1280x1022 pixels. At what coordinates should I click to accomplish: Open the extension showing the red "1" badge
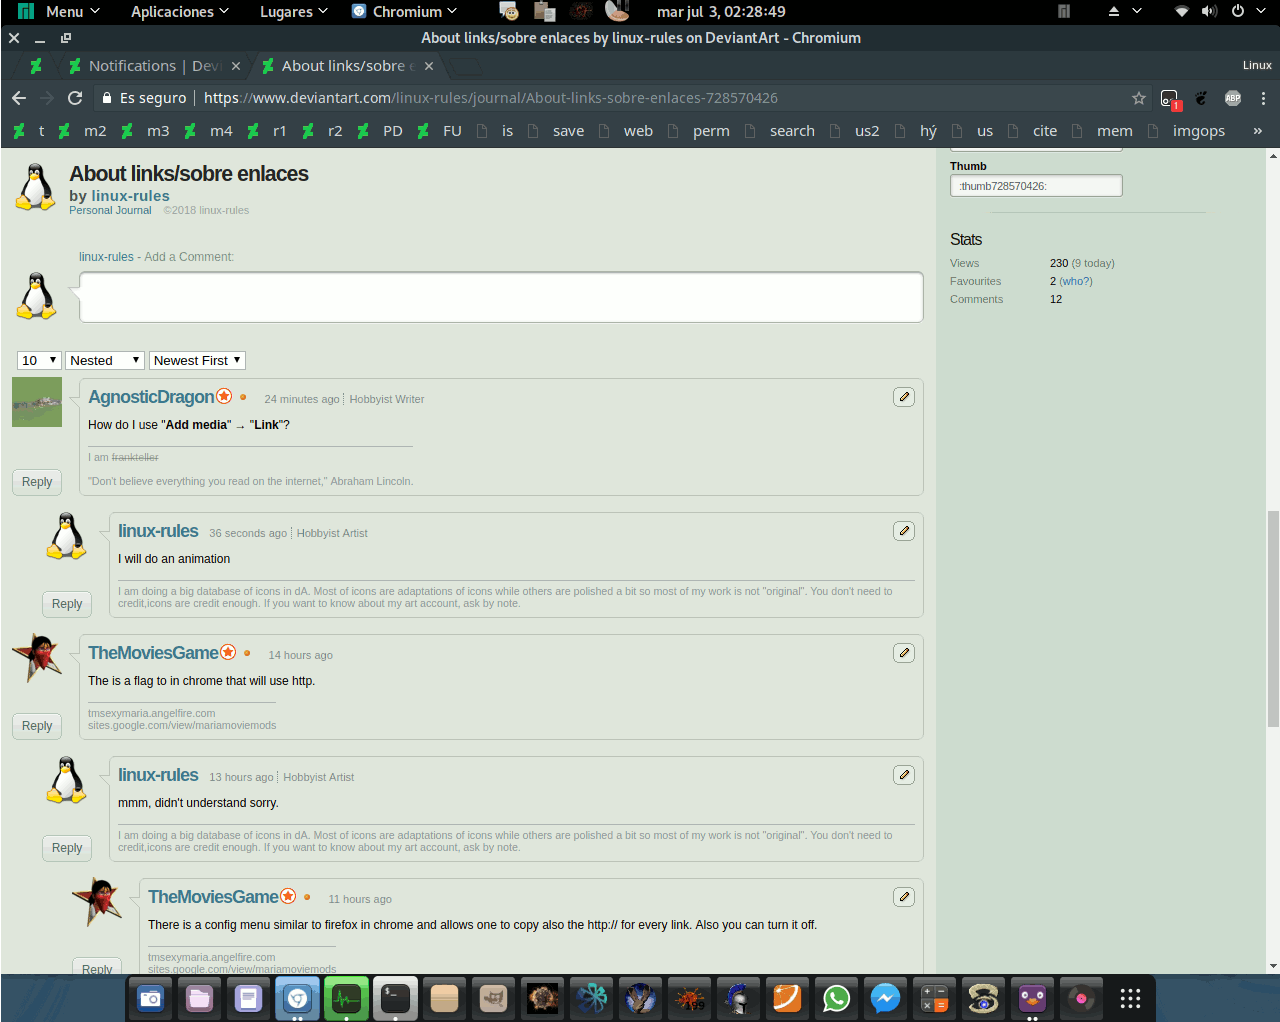coord(1169,98)
